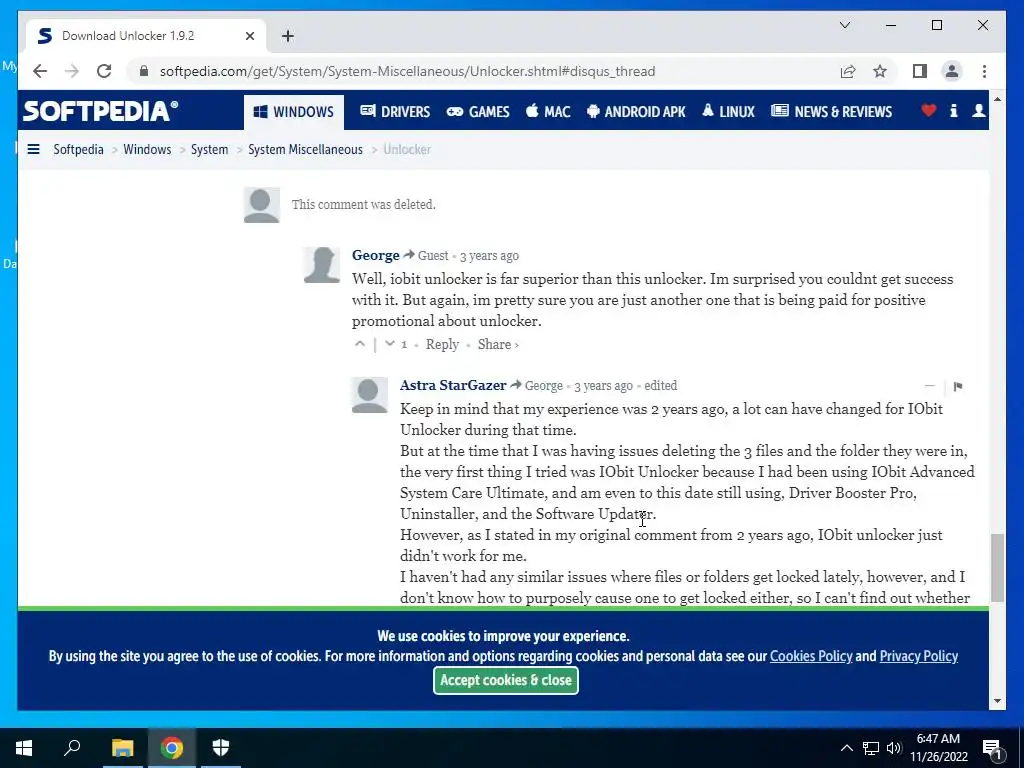
Task: Open the Drivers section
Action: pyautogui.click(x=395, y=112)
